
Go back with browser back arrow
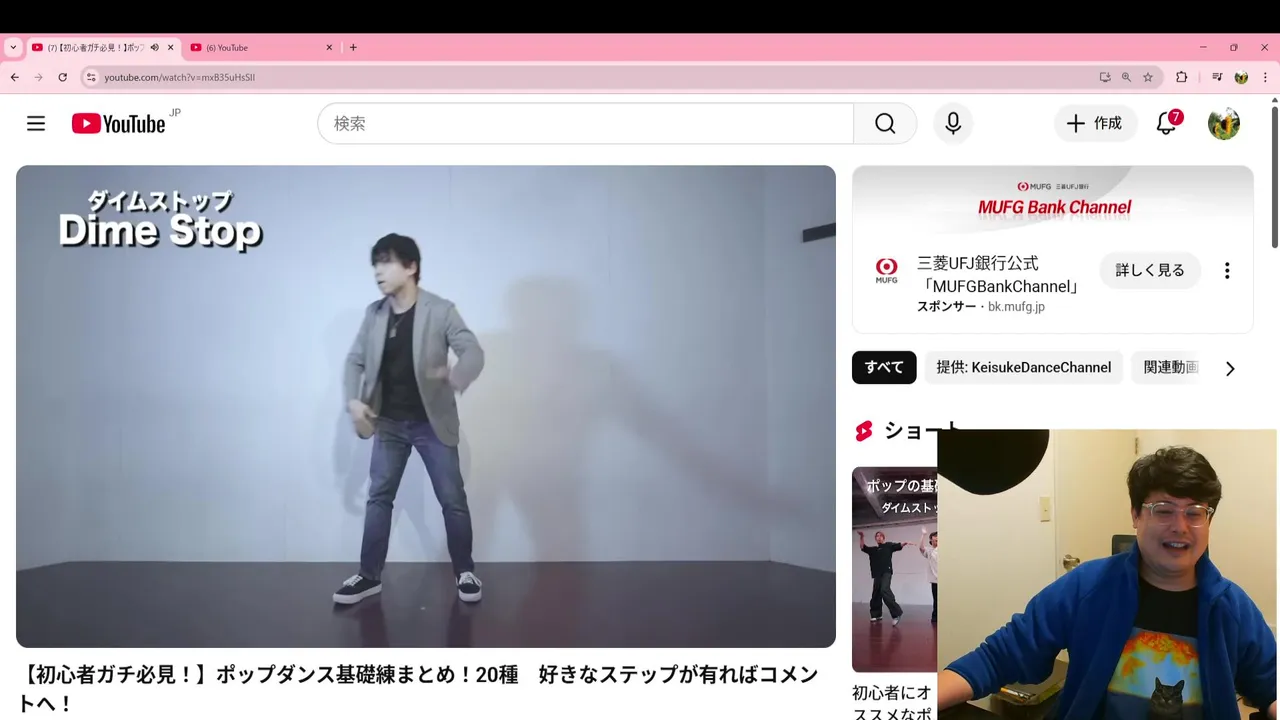14,77
